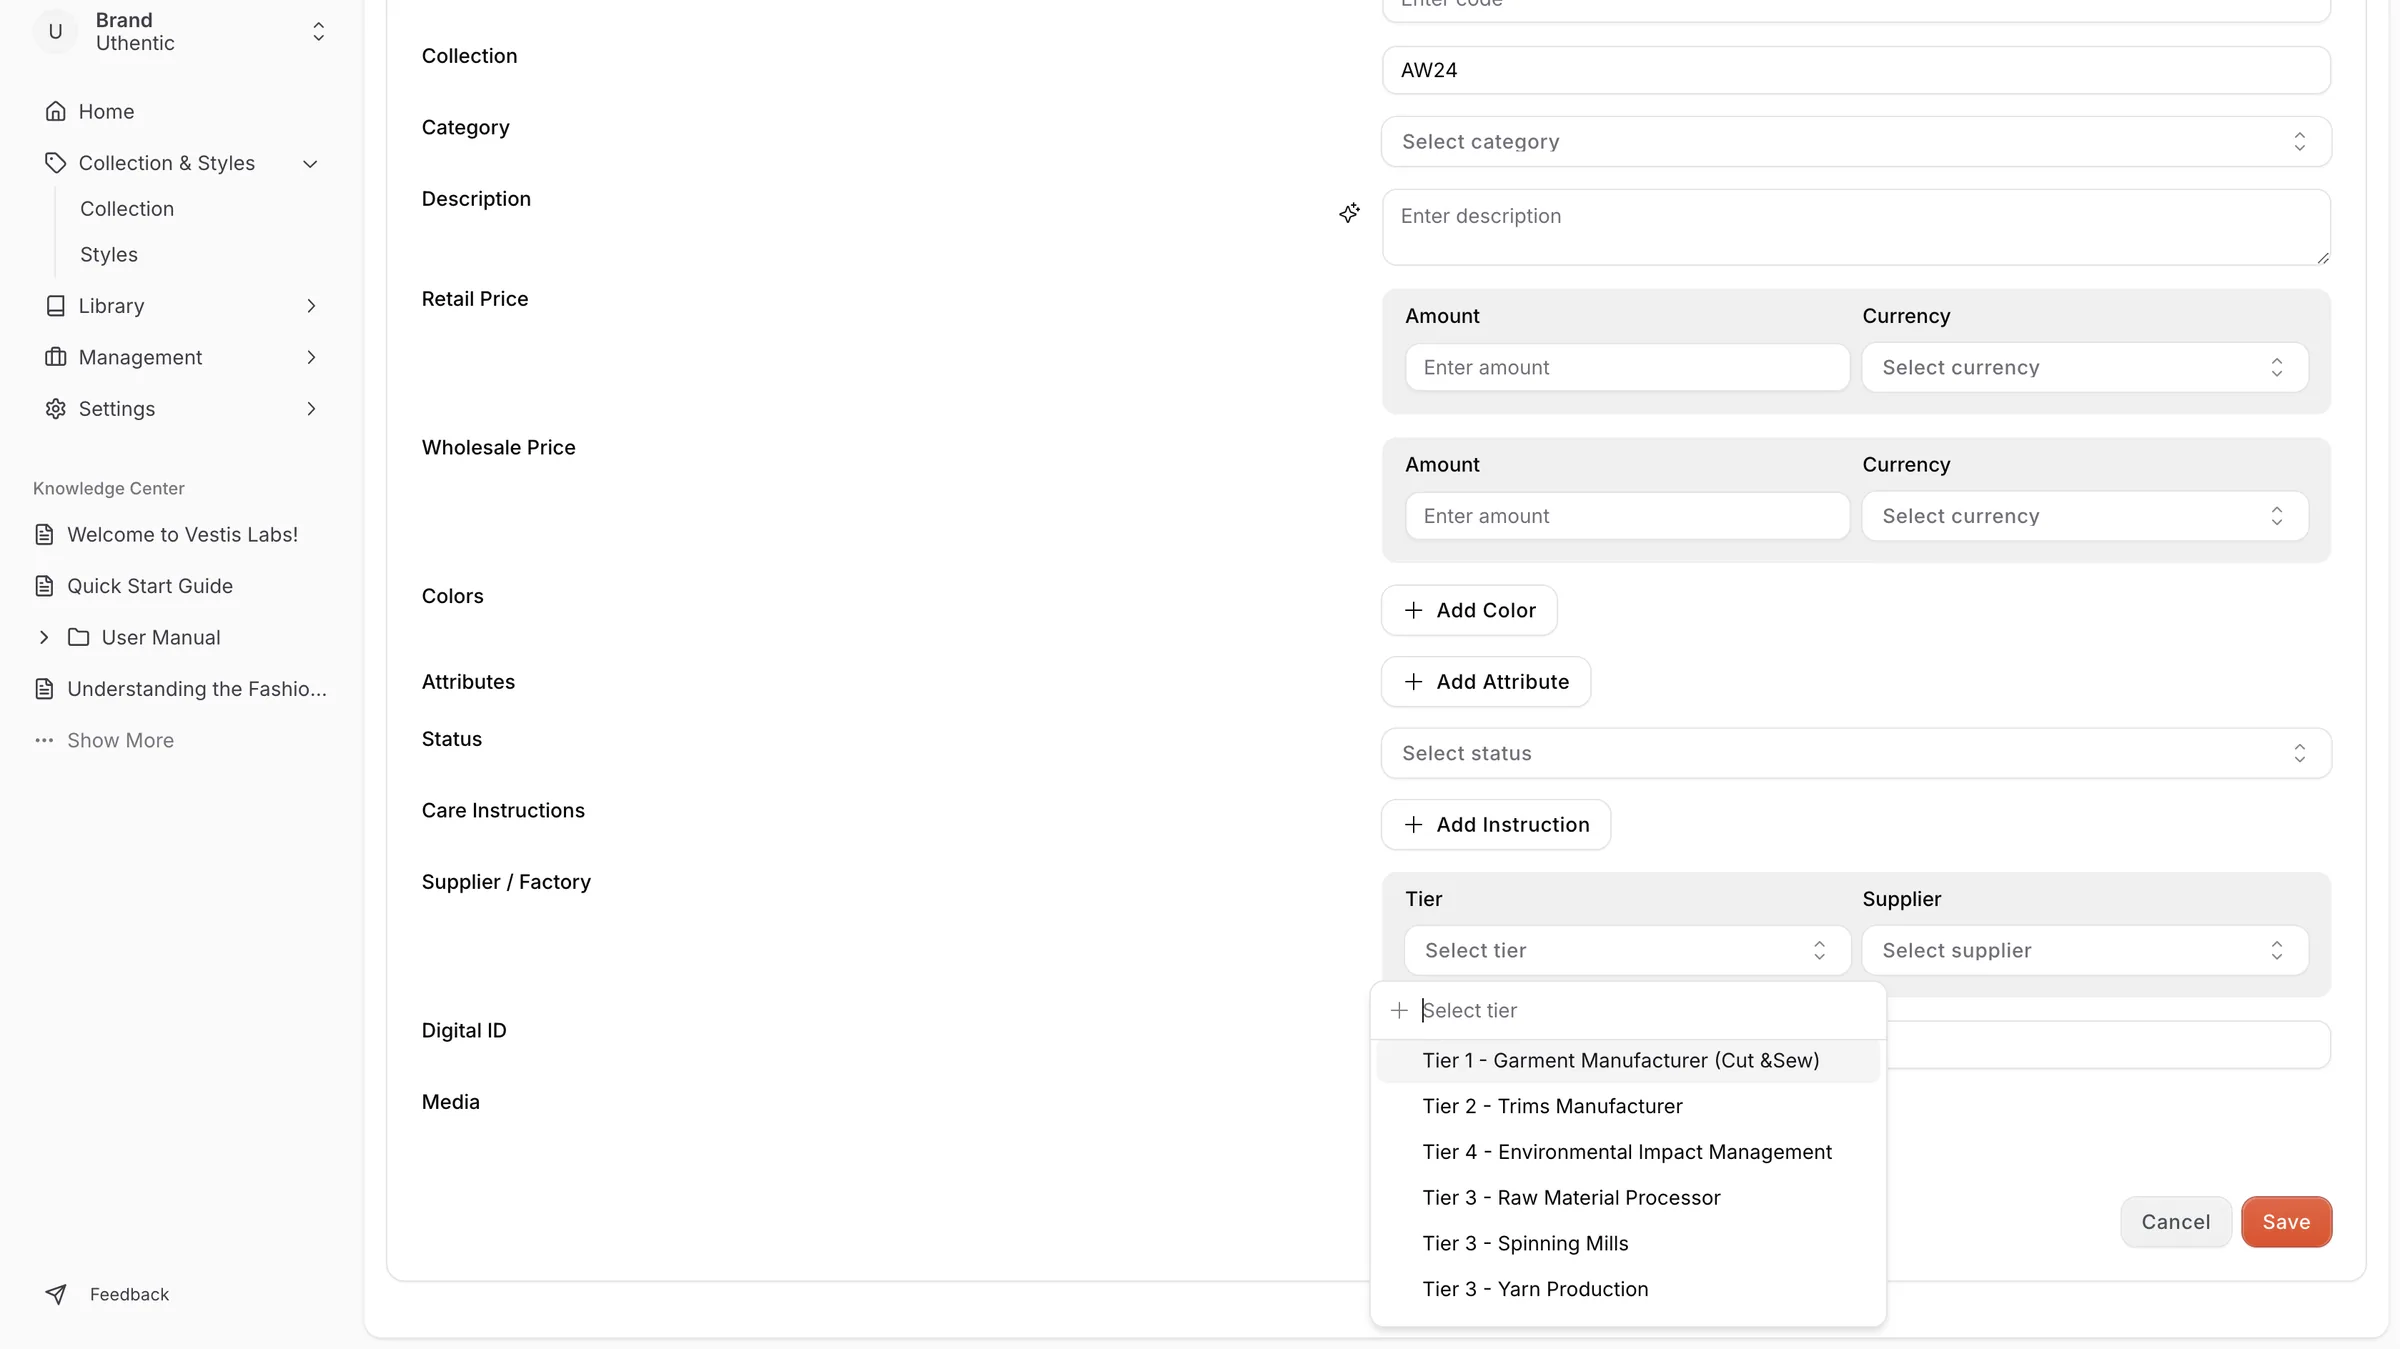Image resolution: width=2400 pixels, height=1349 pixels.
Task: Open Wholesale Price currency dropdown
Action: 2085,516
